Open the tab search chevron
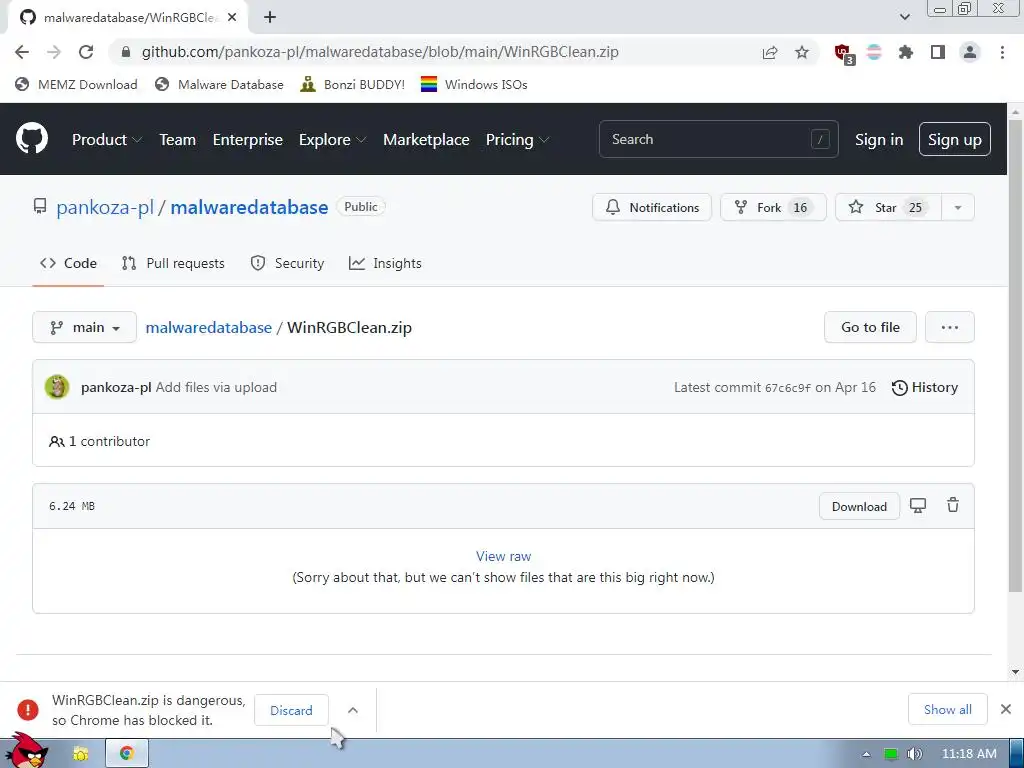The height and width of the screenshot is (768, 1024). click(x=904, y=17)
